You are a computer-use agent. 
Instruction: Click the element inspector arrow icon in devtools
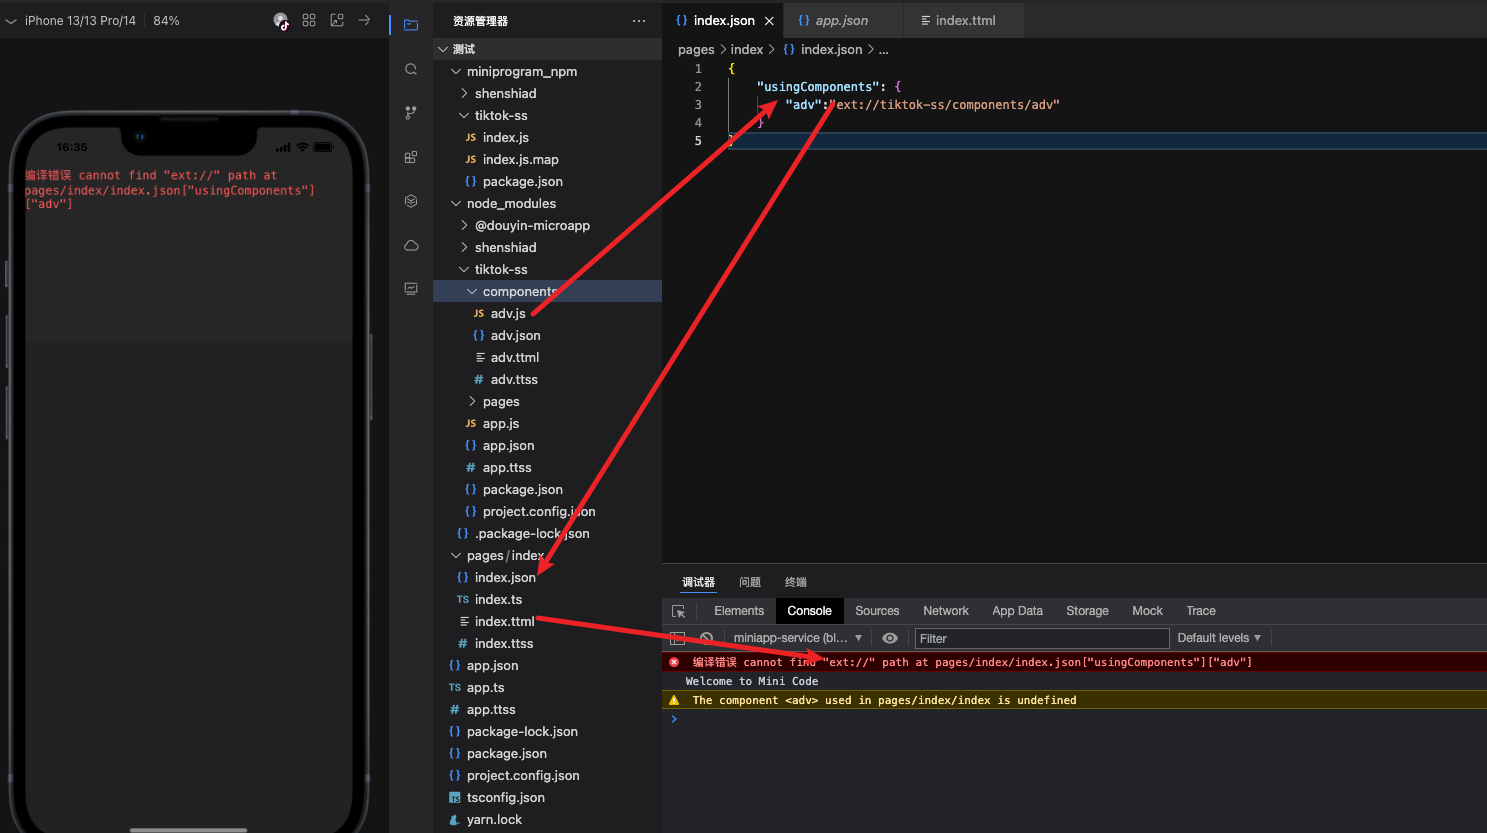pos(678,611)
